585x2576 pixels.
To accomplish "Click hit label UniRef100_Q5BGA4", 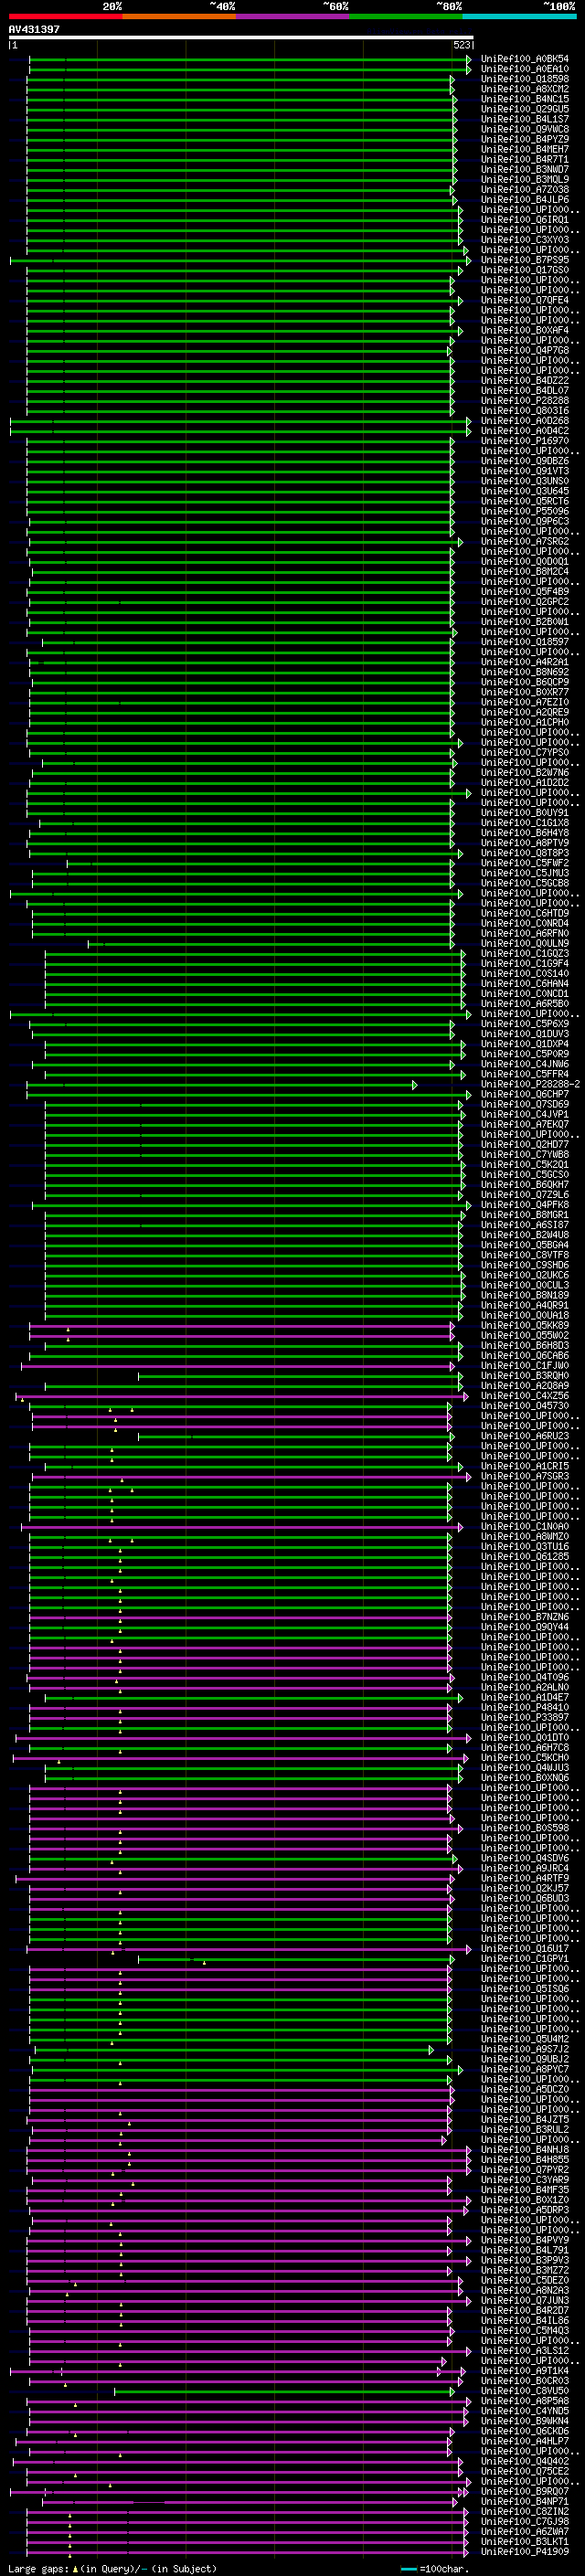I will (524, 1245).
